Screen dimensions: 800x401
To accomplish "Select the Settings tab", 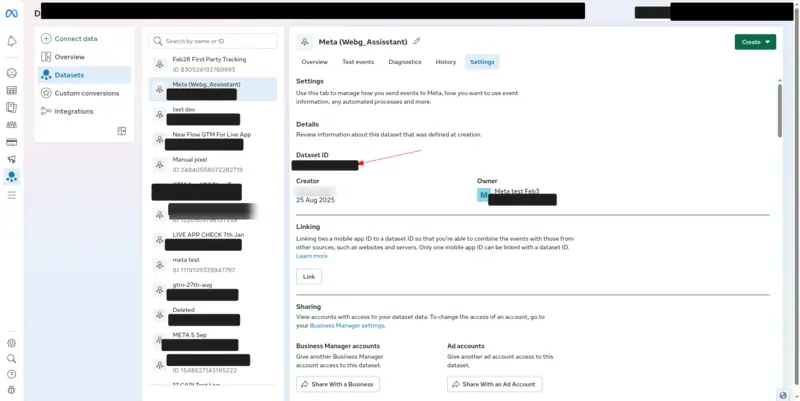I will pos(482,62).
